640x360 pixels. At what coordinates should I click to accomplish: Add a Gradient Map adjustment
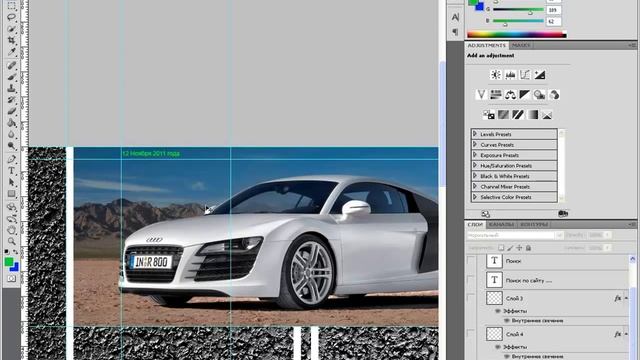533,115
